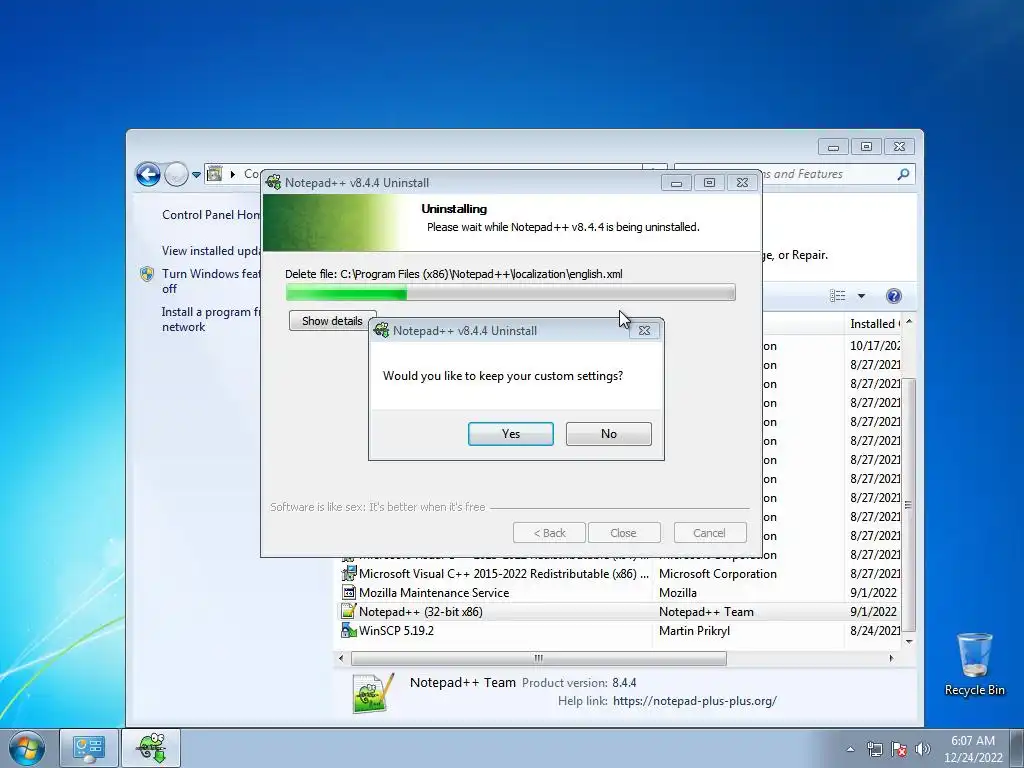Click Yes to keep custom settings
The width and height of the screenshot is (1024, 768).
[511, 434]
